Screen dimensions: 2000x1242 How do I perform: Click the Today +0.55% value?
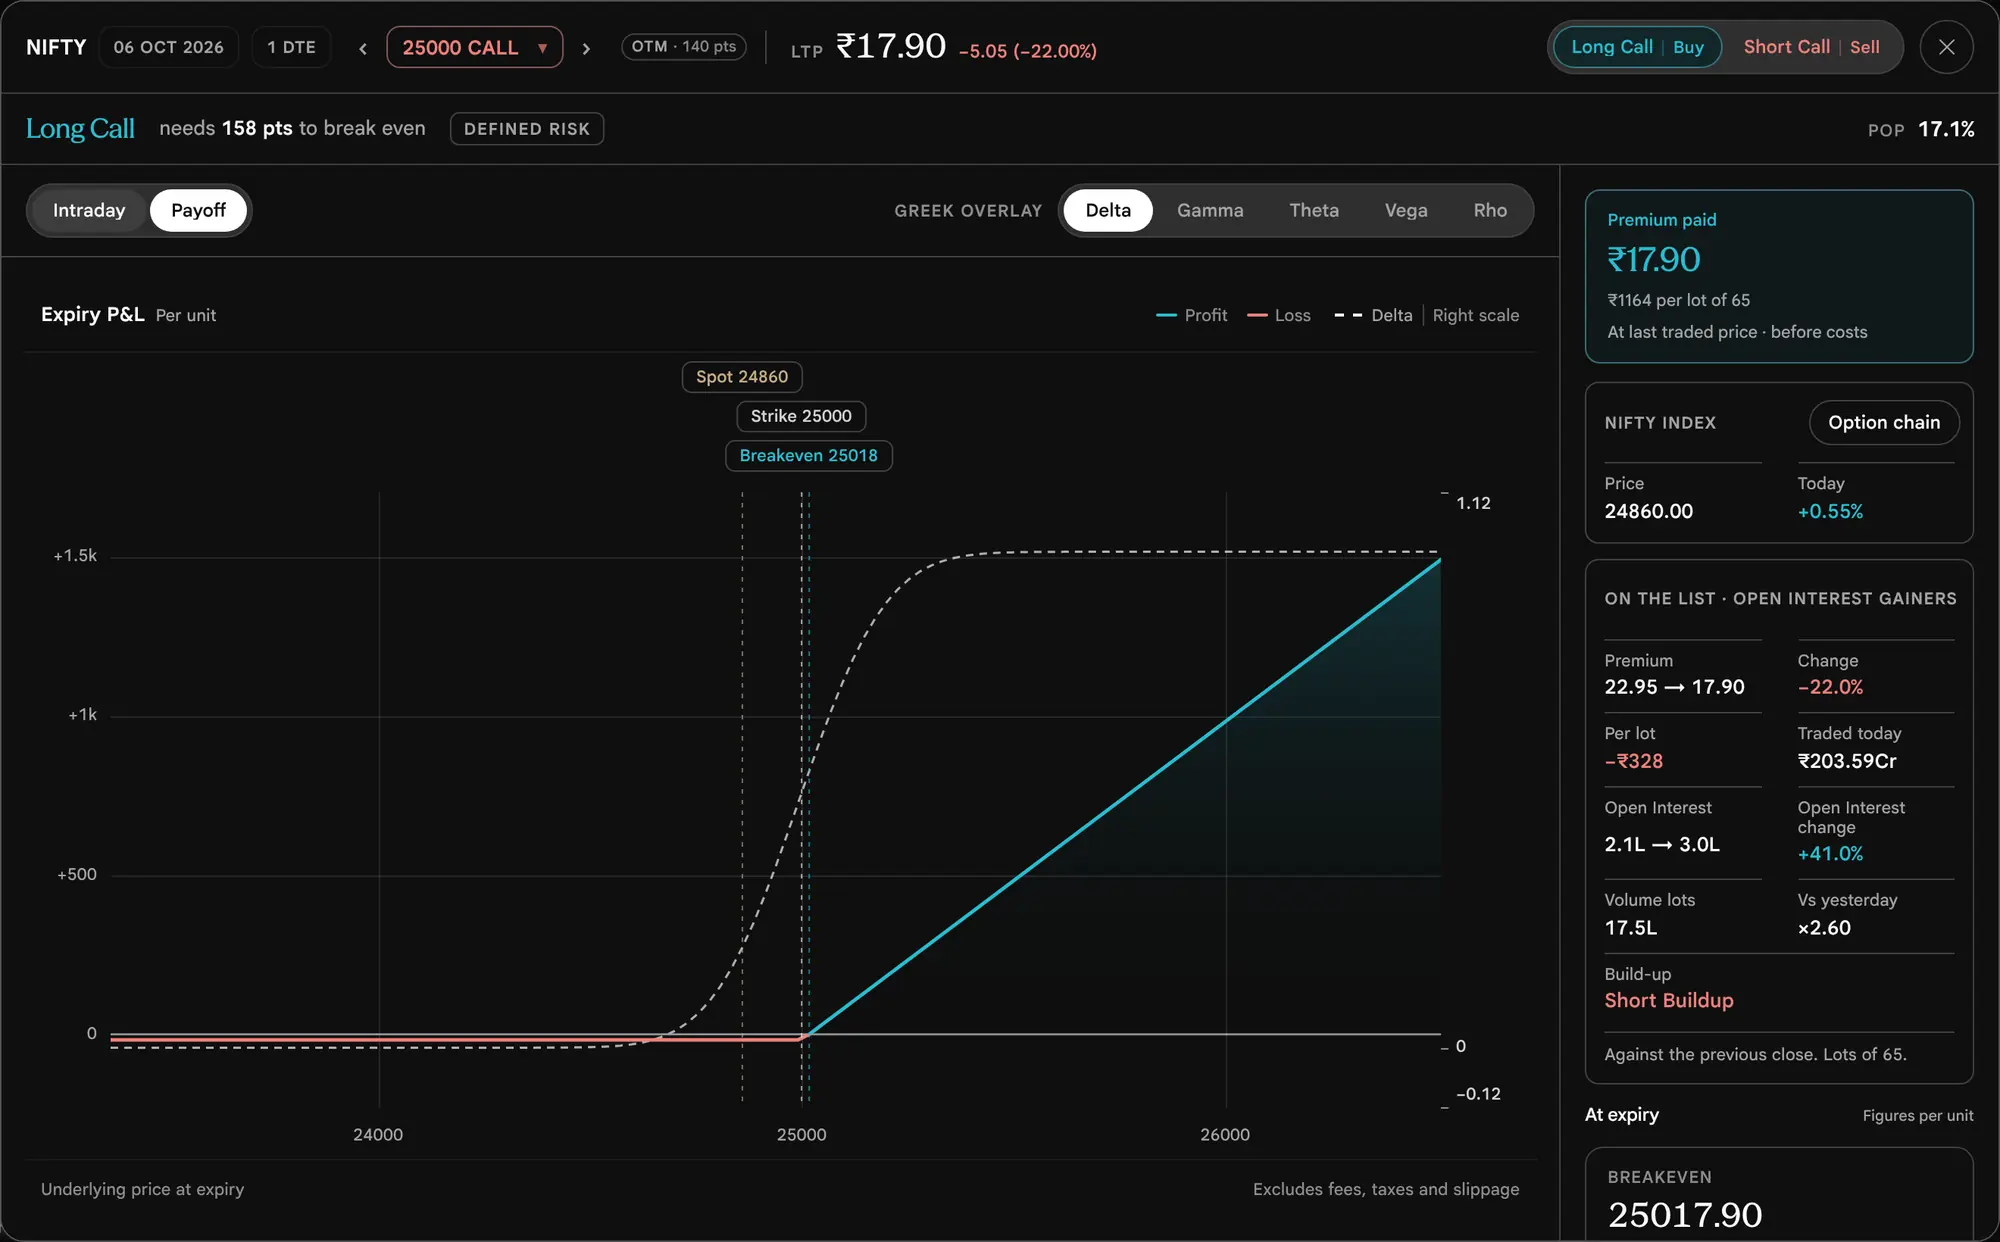tap(1830, 511)
